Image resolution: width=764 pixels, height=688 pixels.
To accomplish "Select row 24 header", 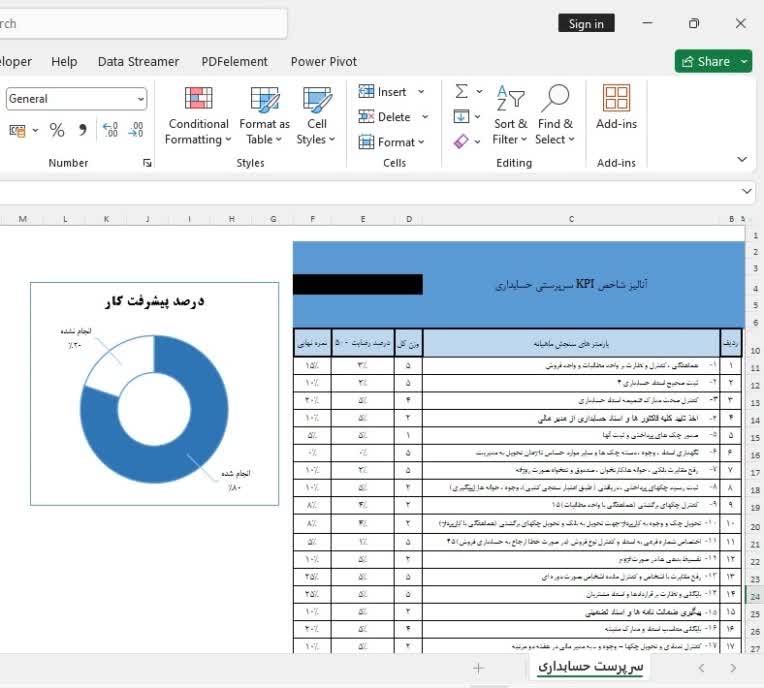I will click(755, 596).
